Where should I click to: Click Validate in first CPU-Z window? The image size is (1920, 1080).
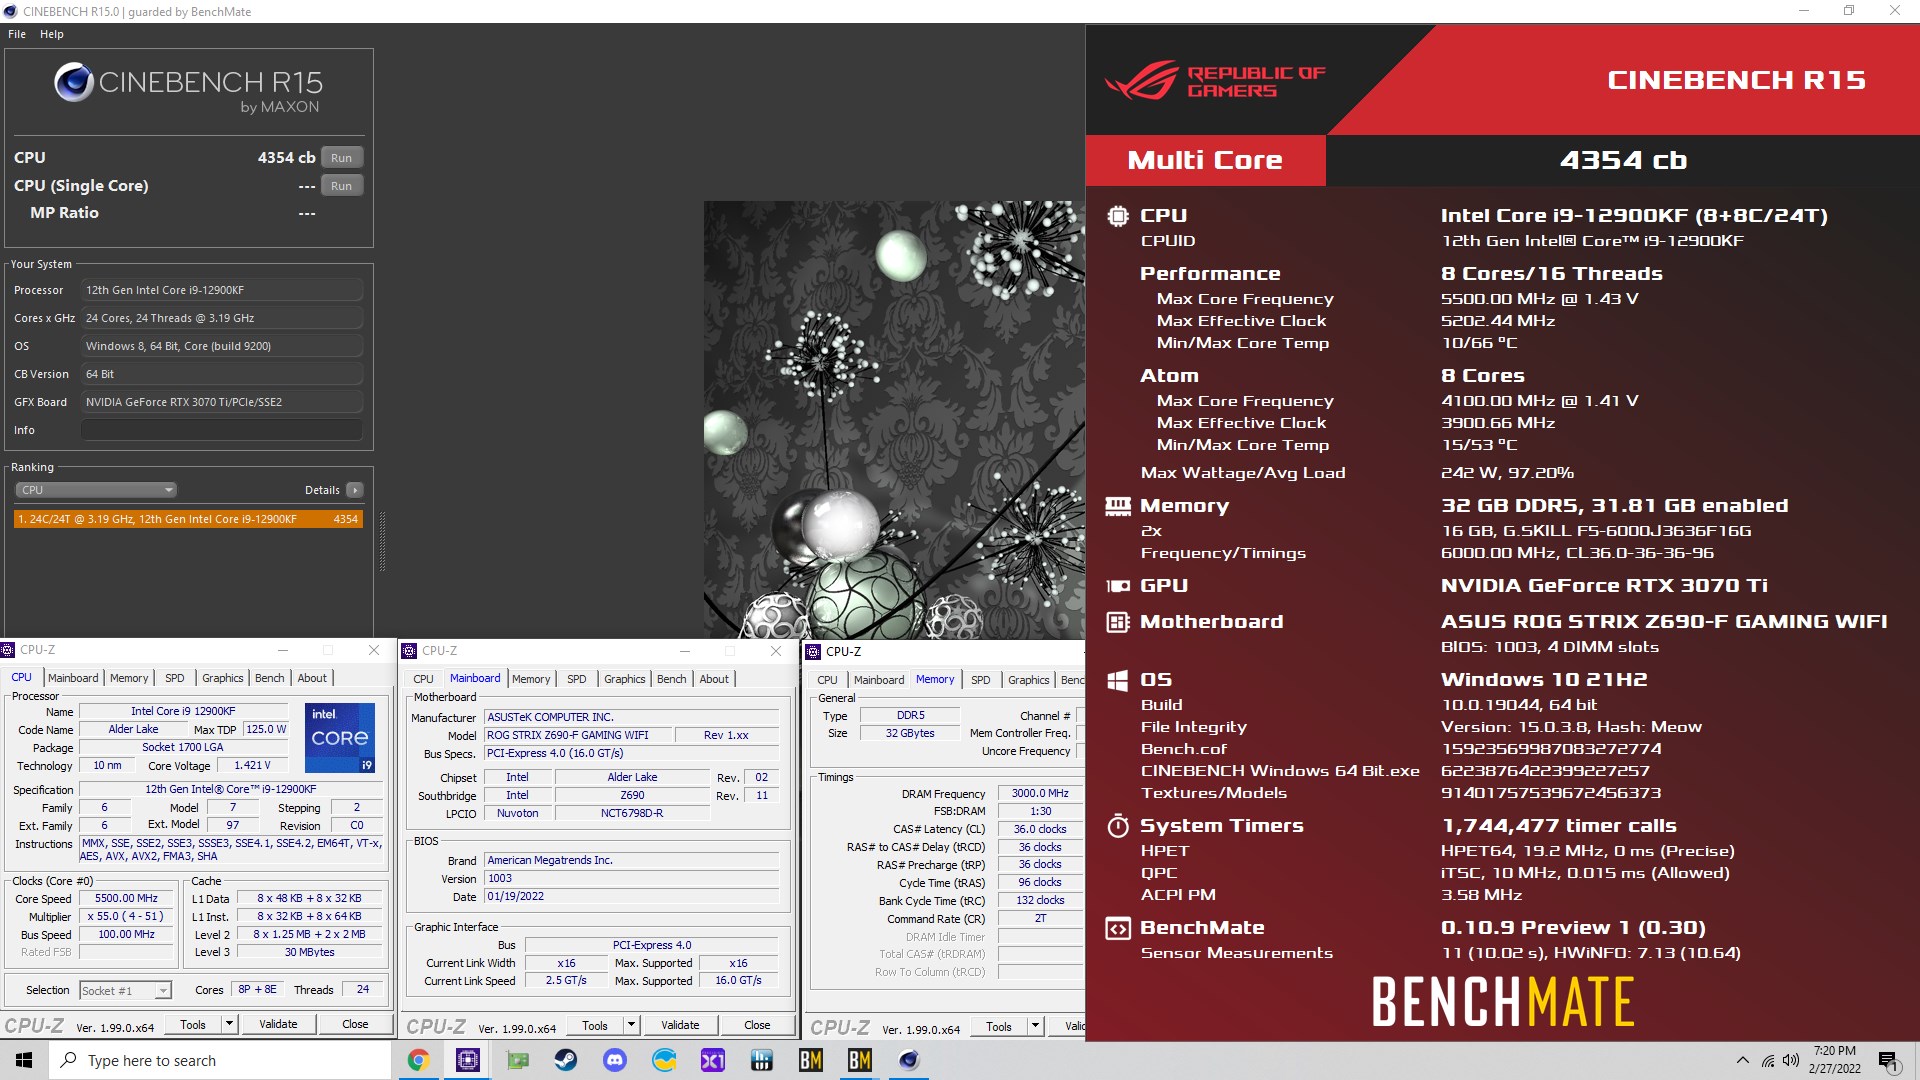(x=278, y=1025)
